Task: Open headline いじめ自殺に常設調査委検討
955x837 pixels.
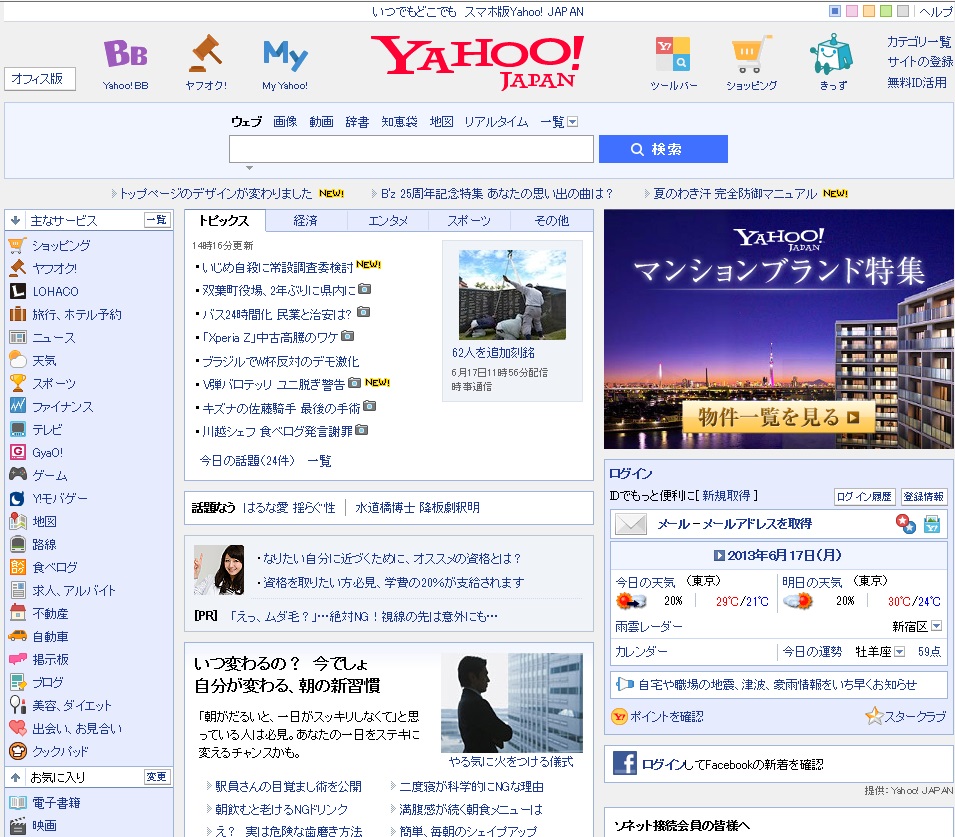Action: 278,267
